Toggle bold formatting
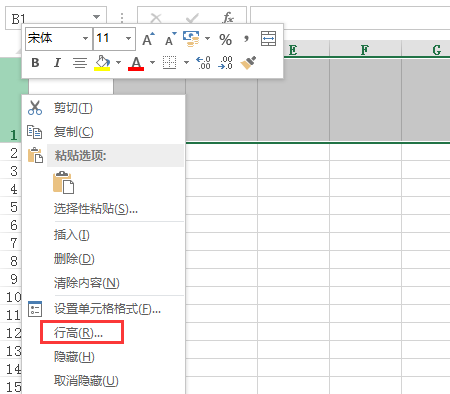 point(35,63)
